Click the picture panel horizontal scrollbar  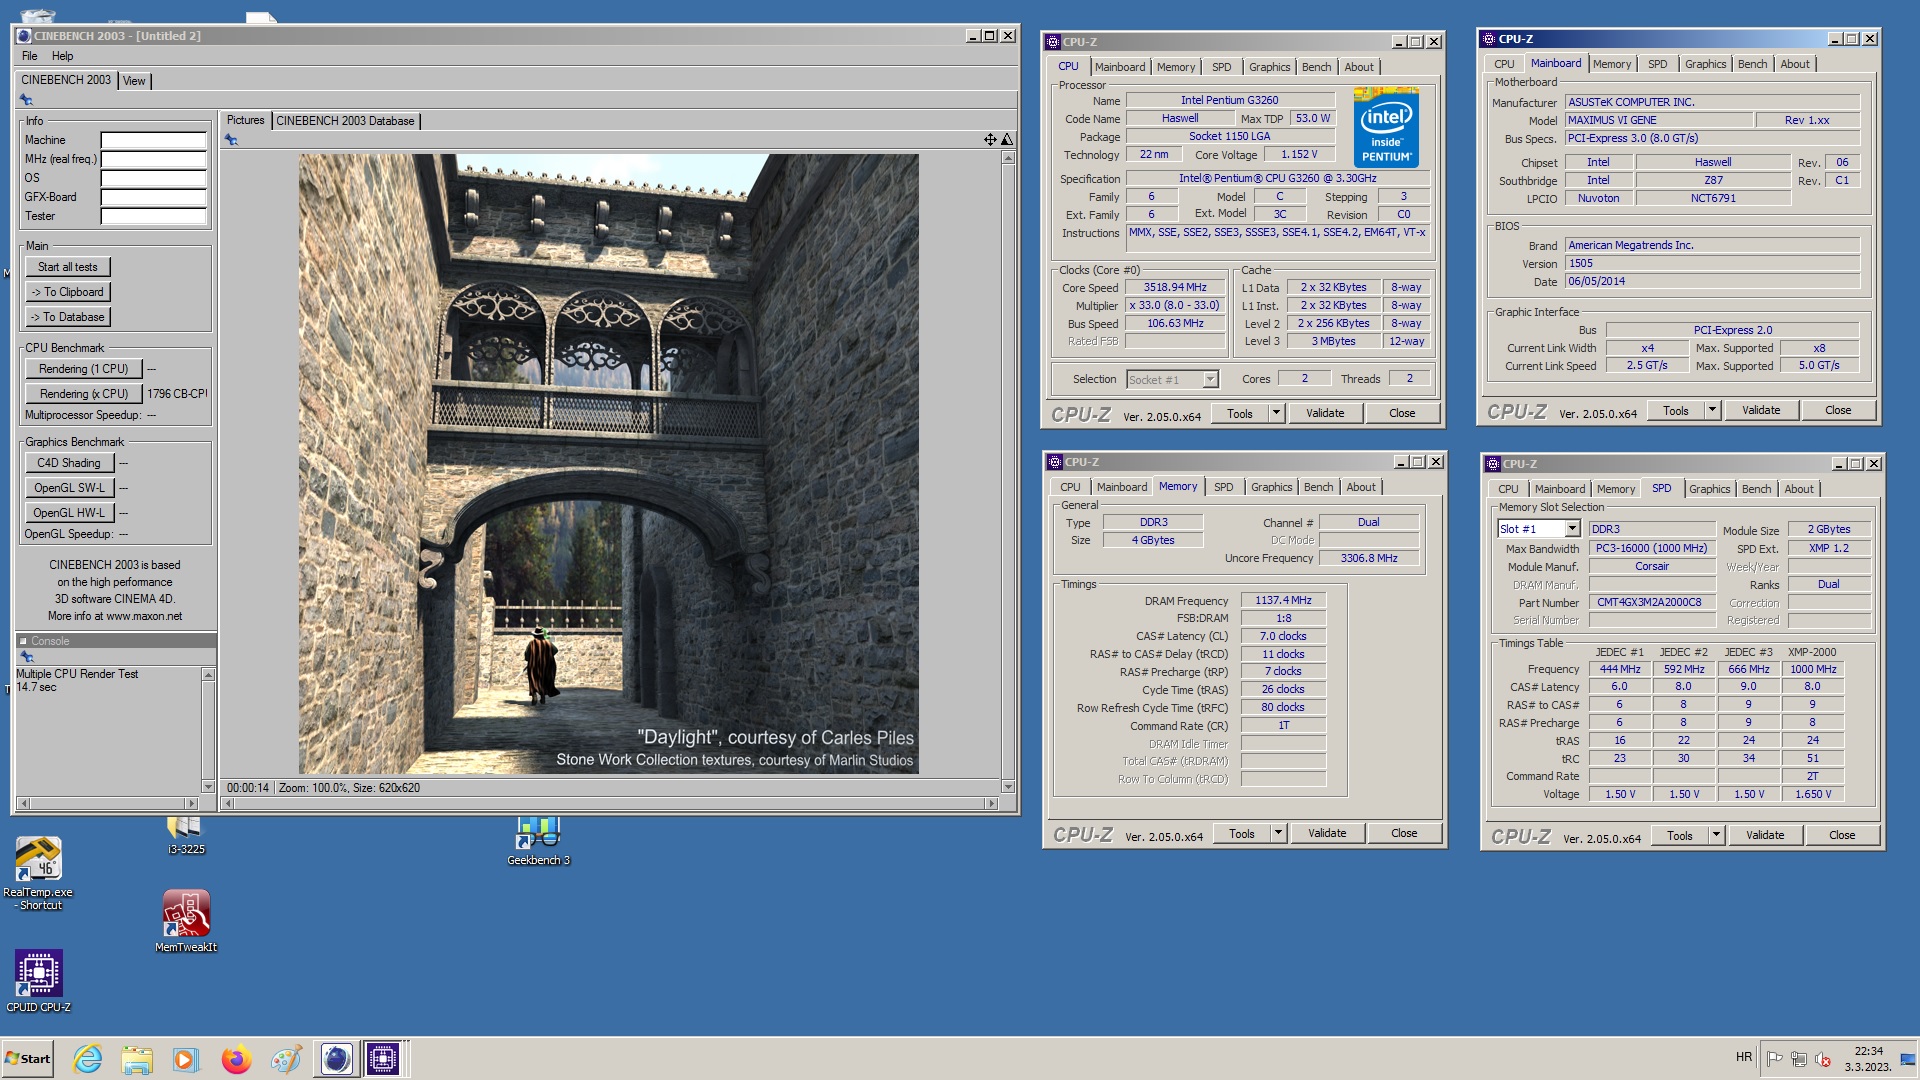click(610, 803)
